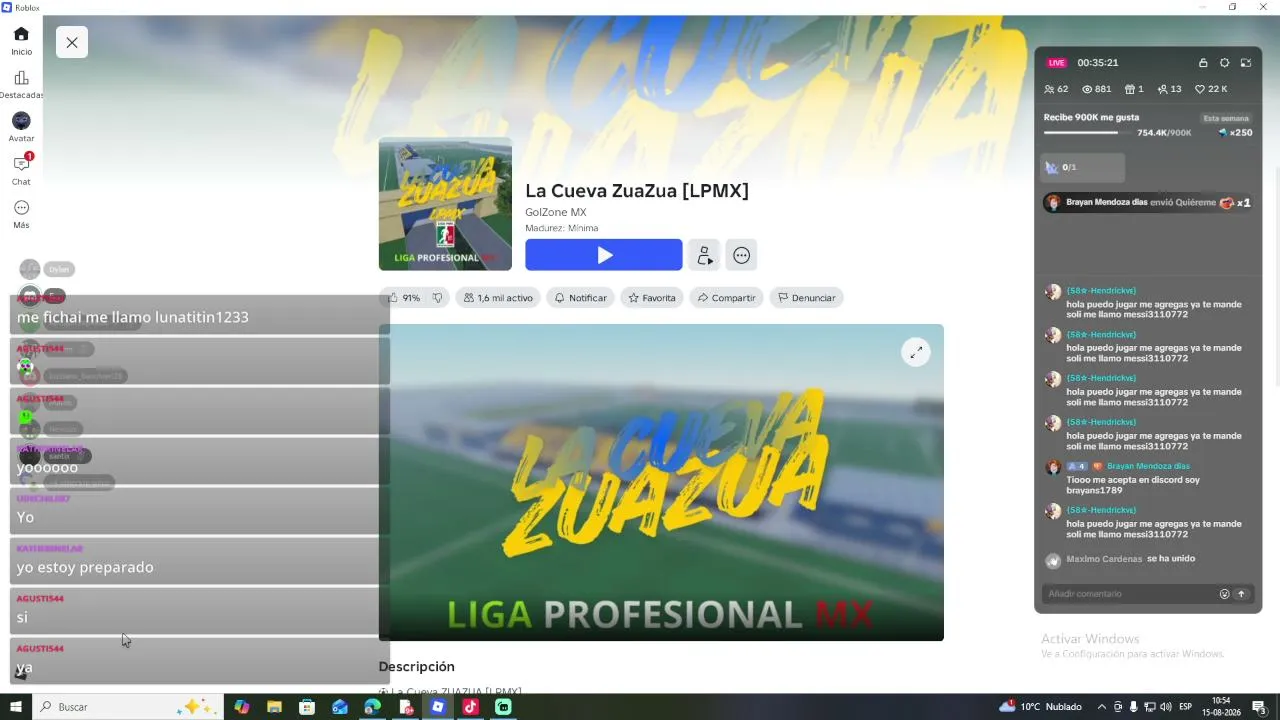This screenshot has height=720, width=1280.
Task: Open the more options ellipsis button
Action: click(741, 255)
